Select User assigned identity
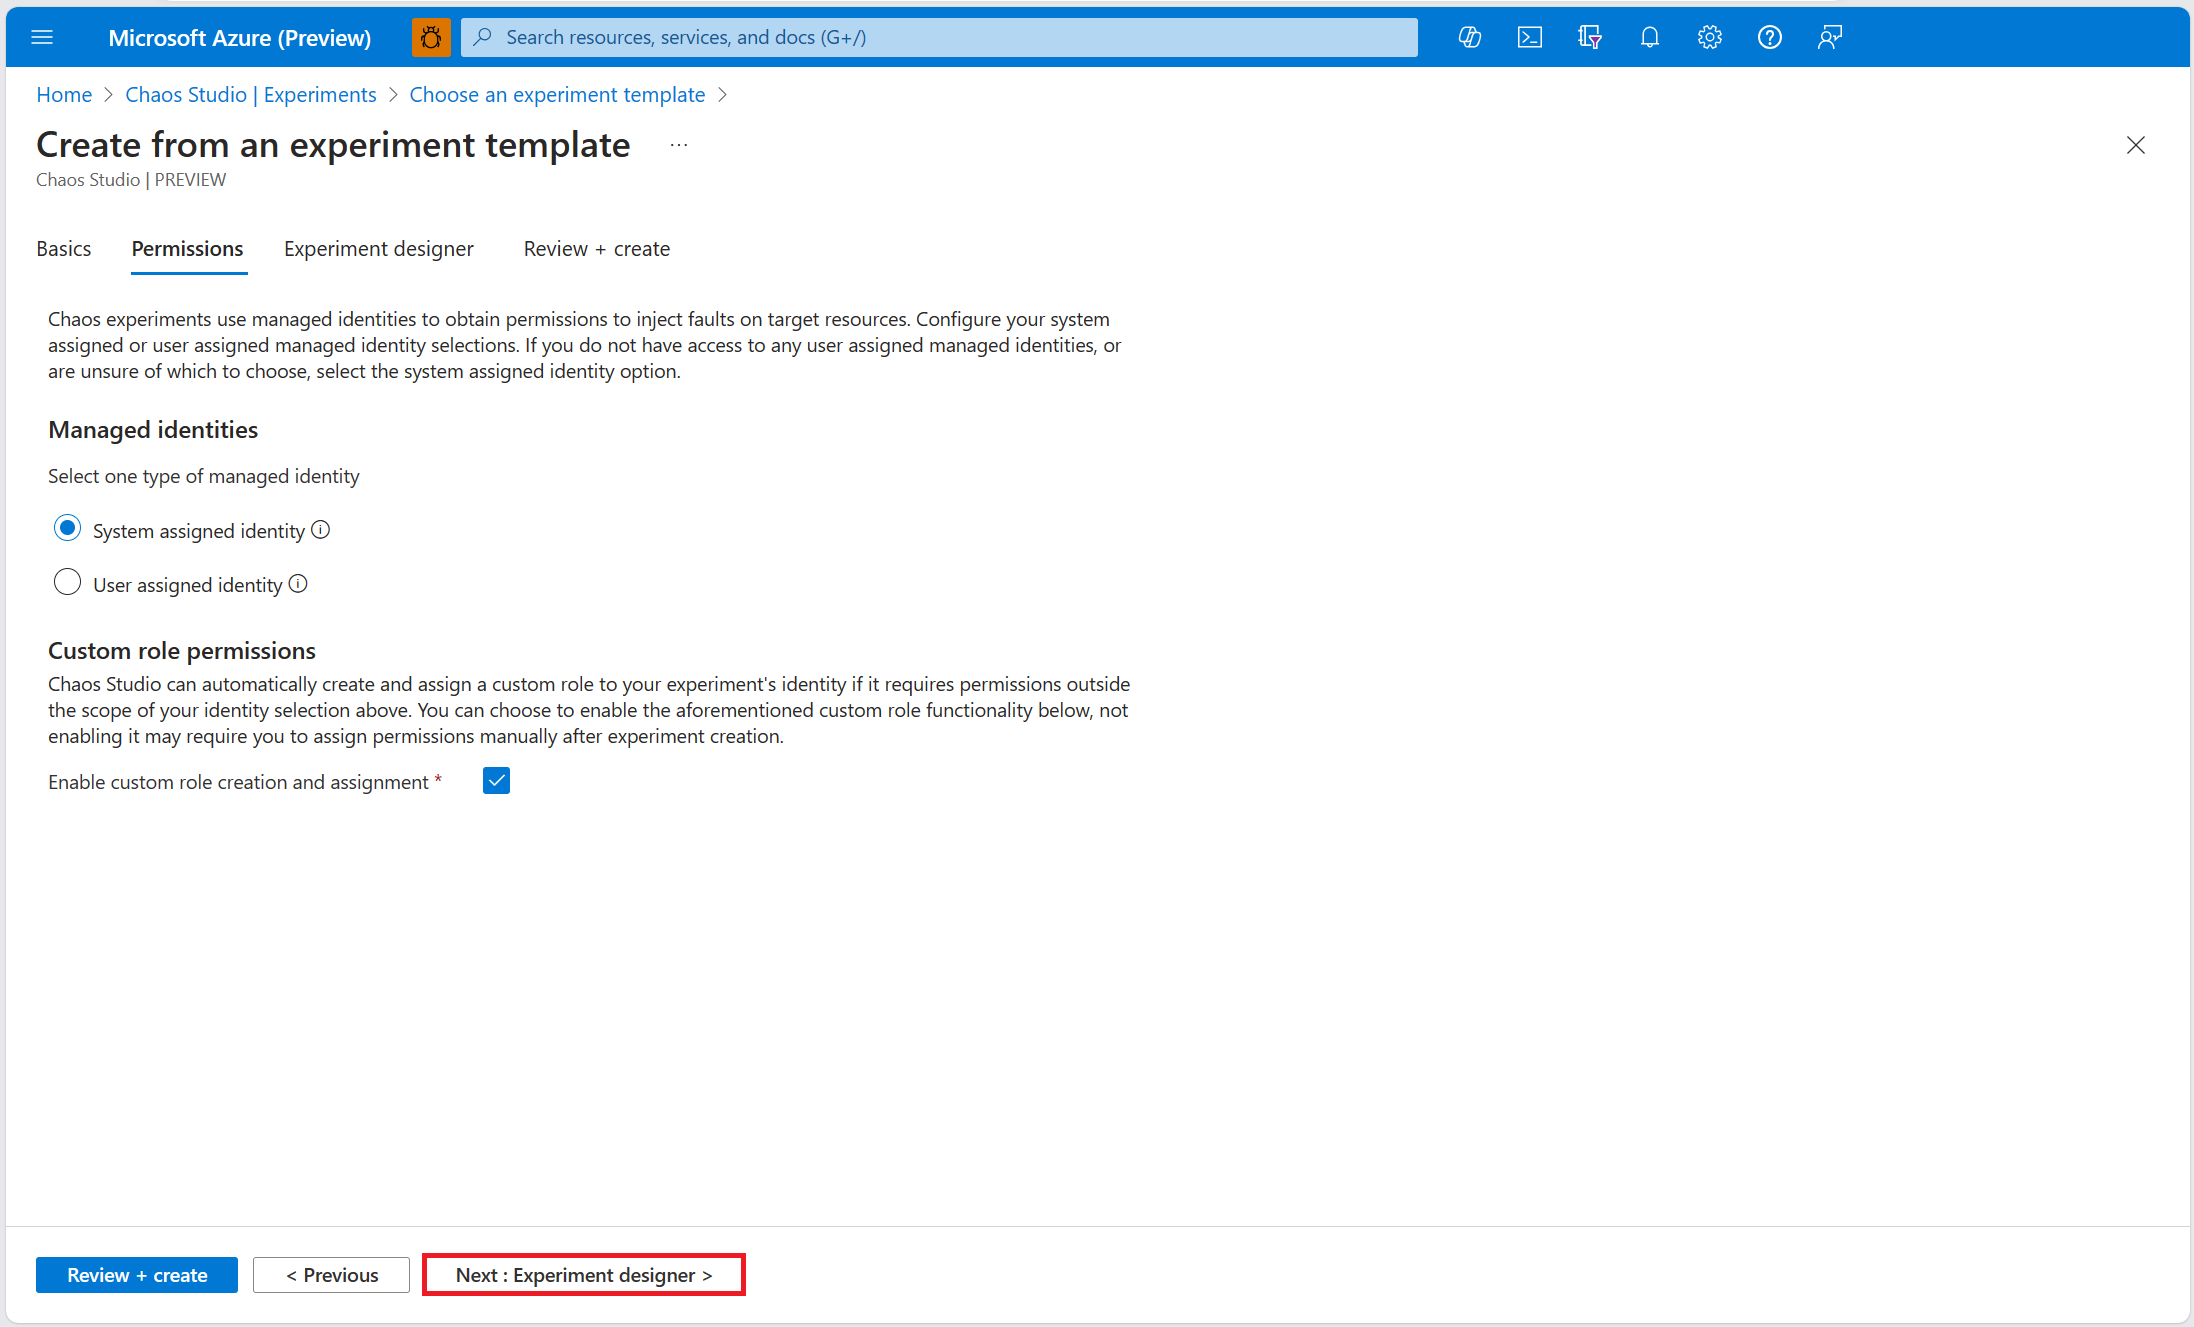The height and width of the screenshot is (1327, 2194). 67,581
